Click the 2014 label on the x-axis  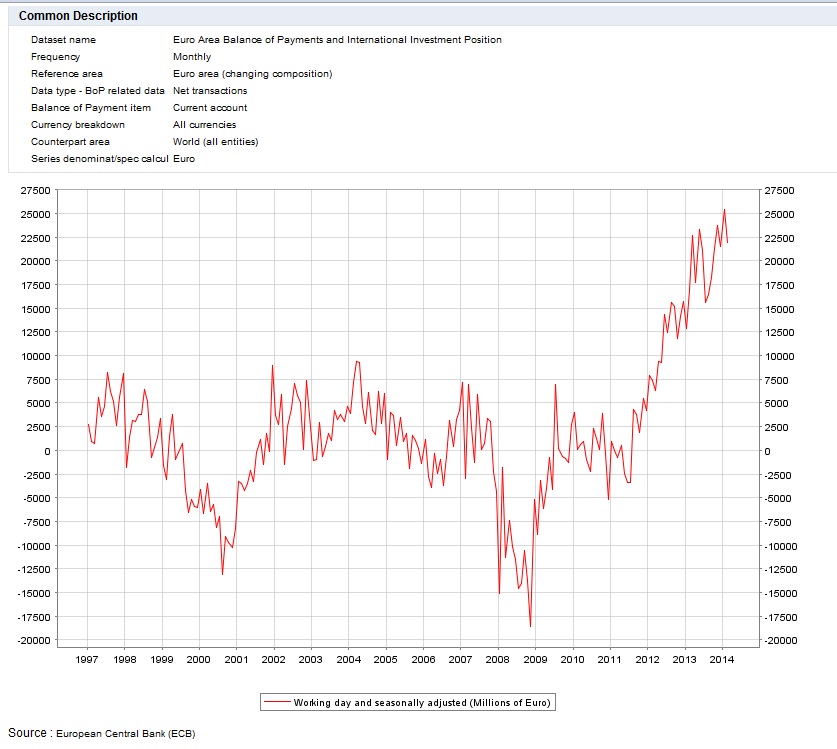point(722,660)
